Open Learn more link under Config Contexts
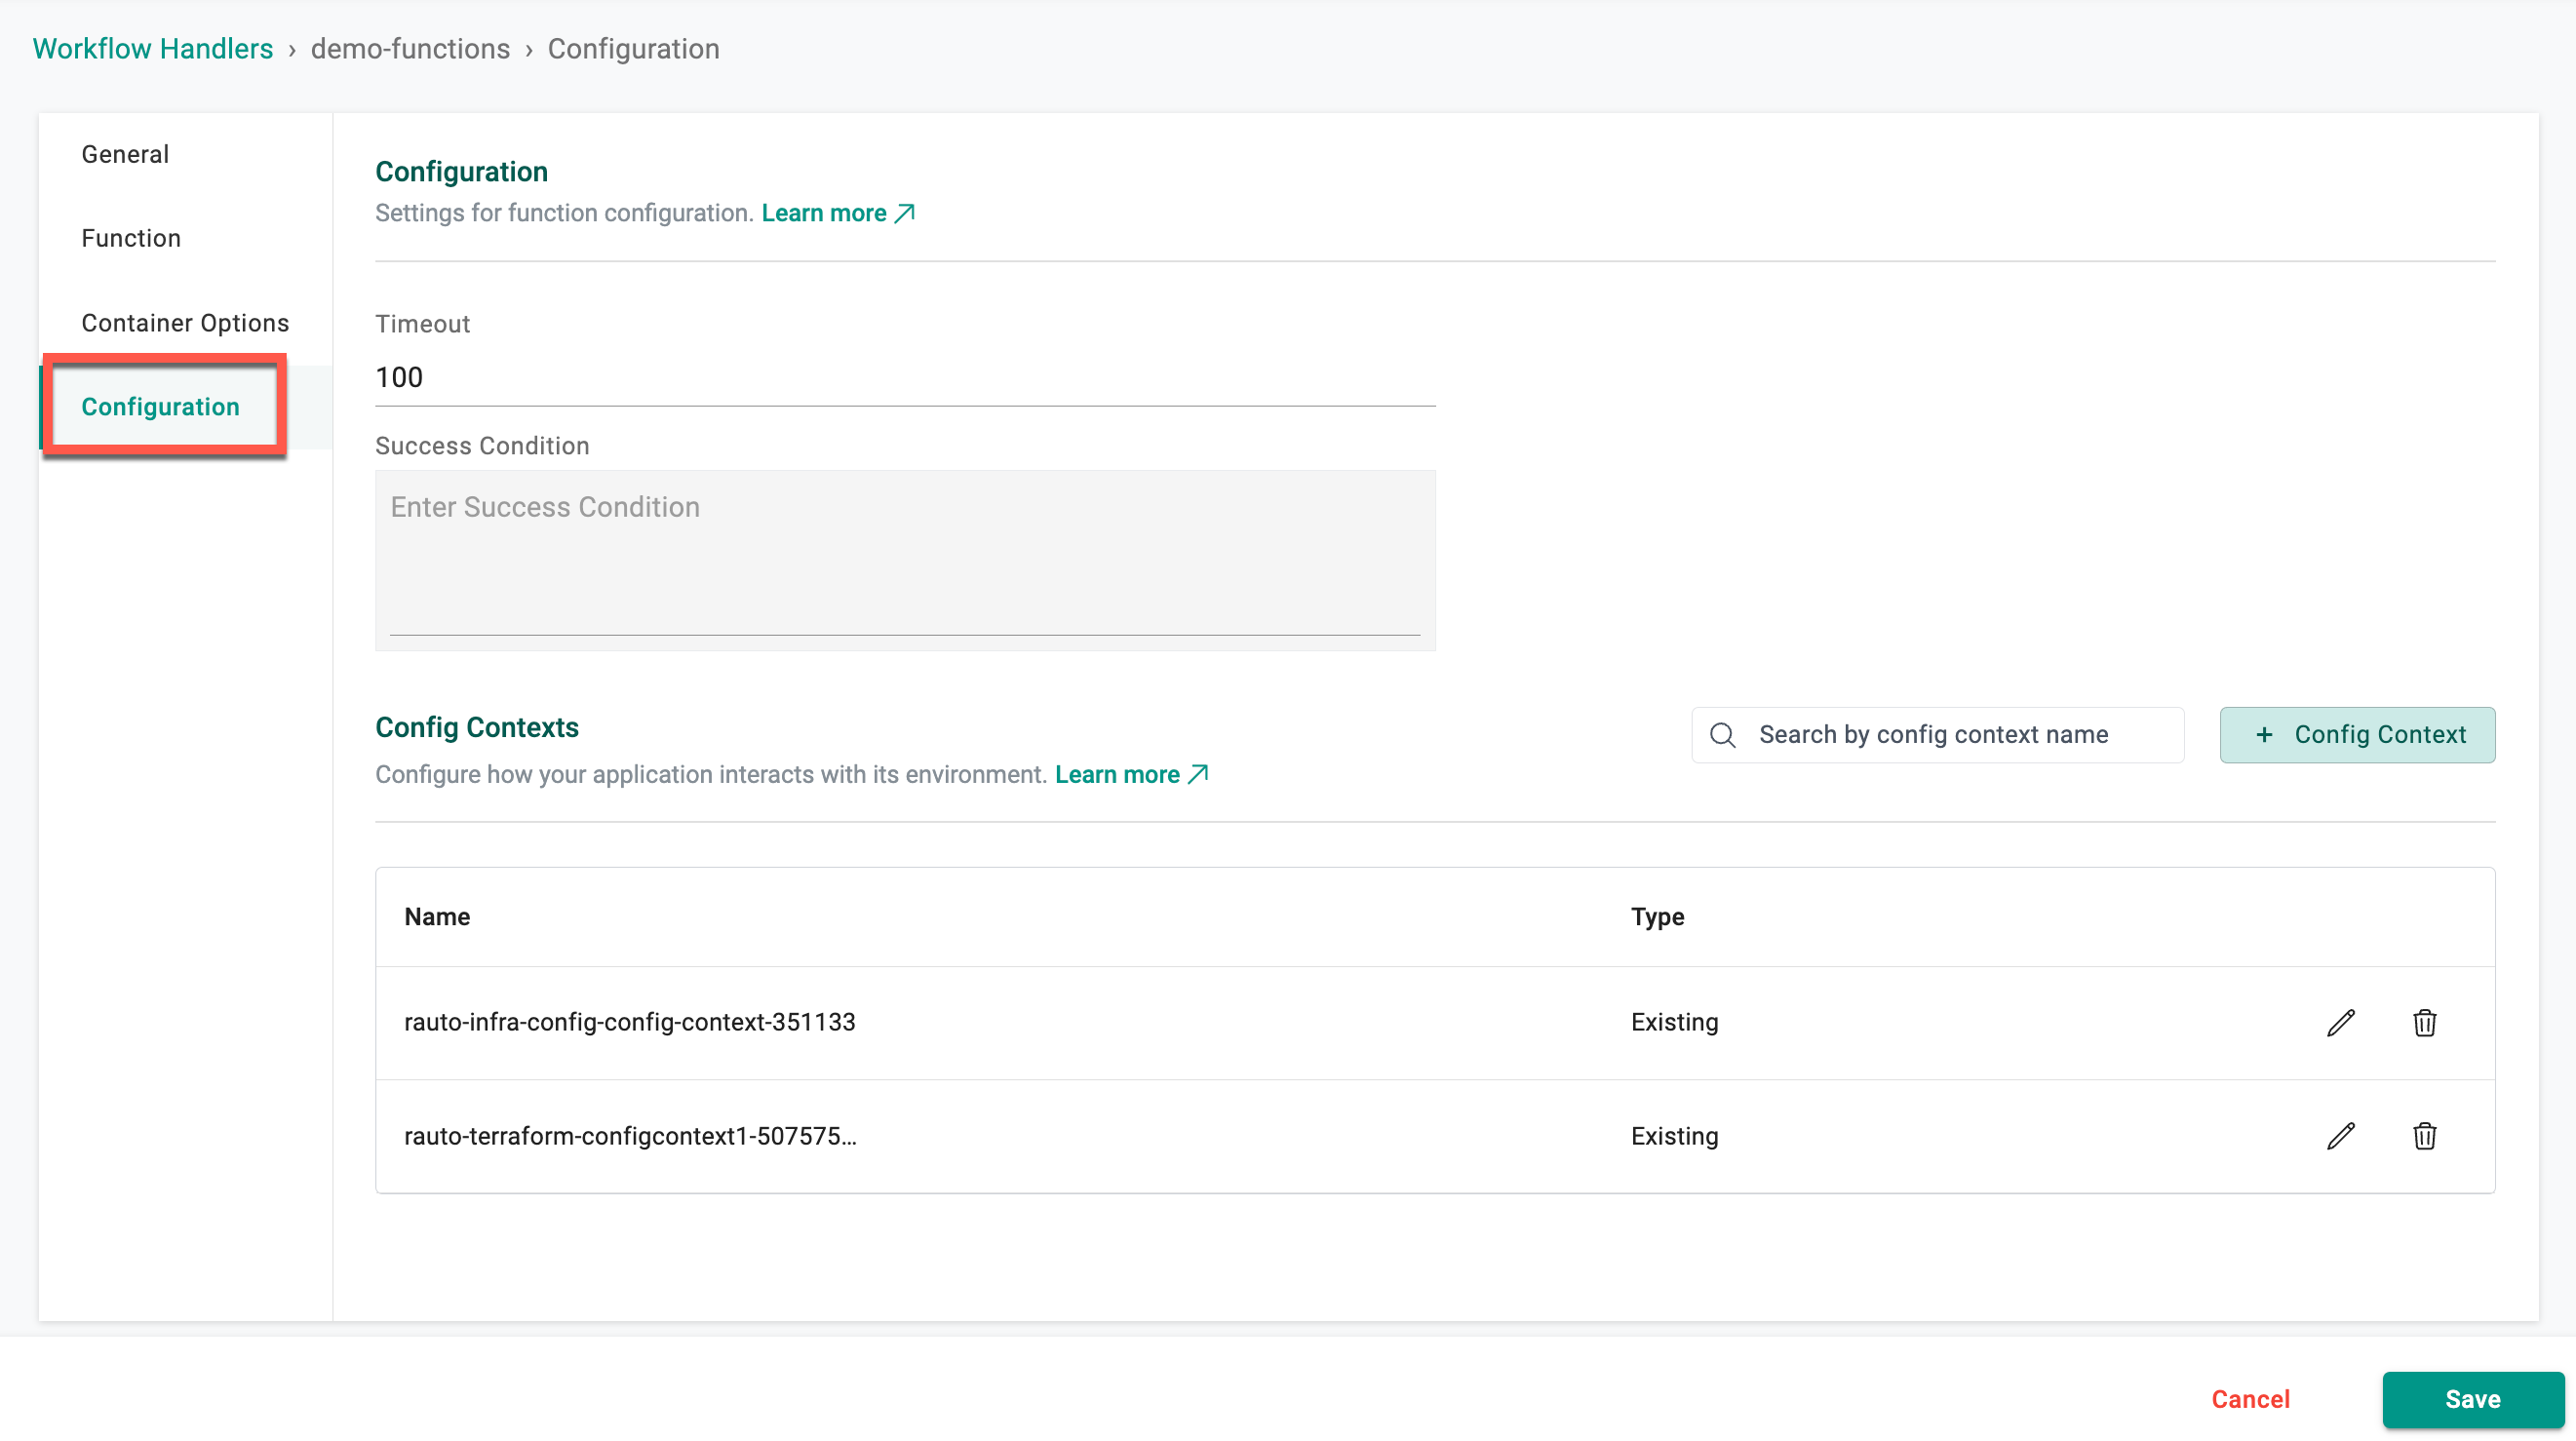 [x=1132, y=775]
